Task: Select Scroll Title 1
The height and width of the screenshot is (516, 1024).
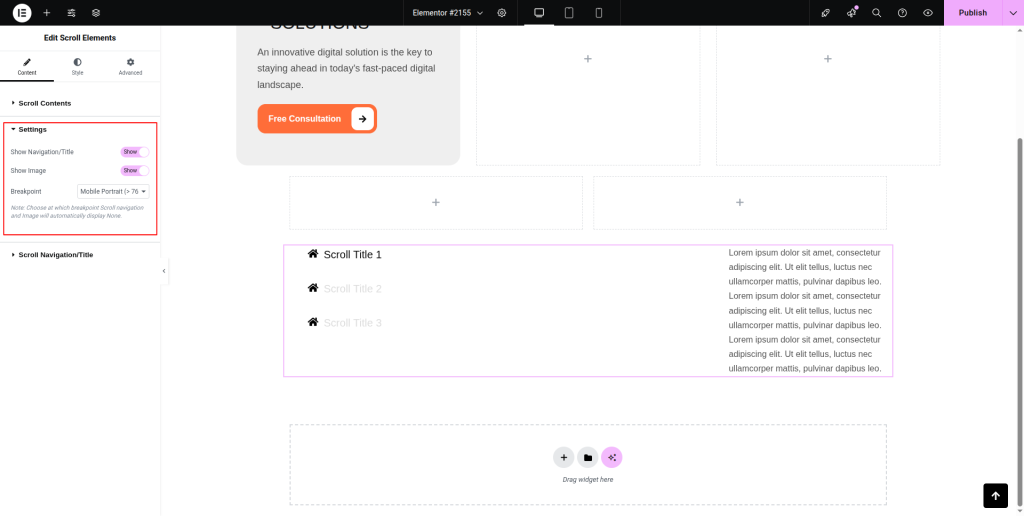Action: 353,254
